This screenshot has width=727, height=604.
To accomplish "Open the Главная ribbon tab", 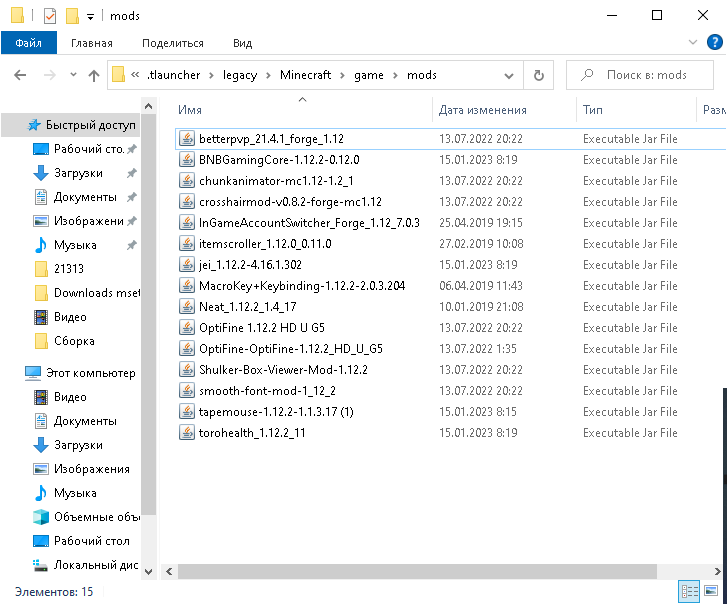I will click(92, 43).
